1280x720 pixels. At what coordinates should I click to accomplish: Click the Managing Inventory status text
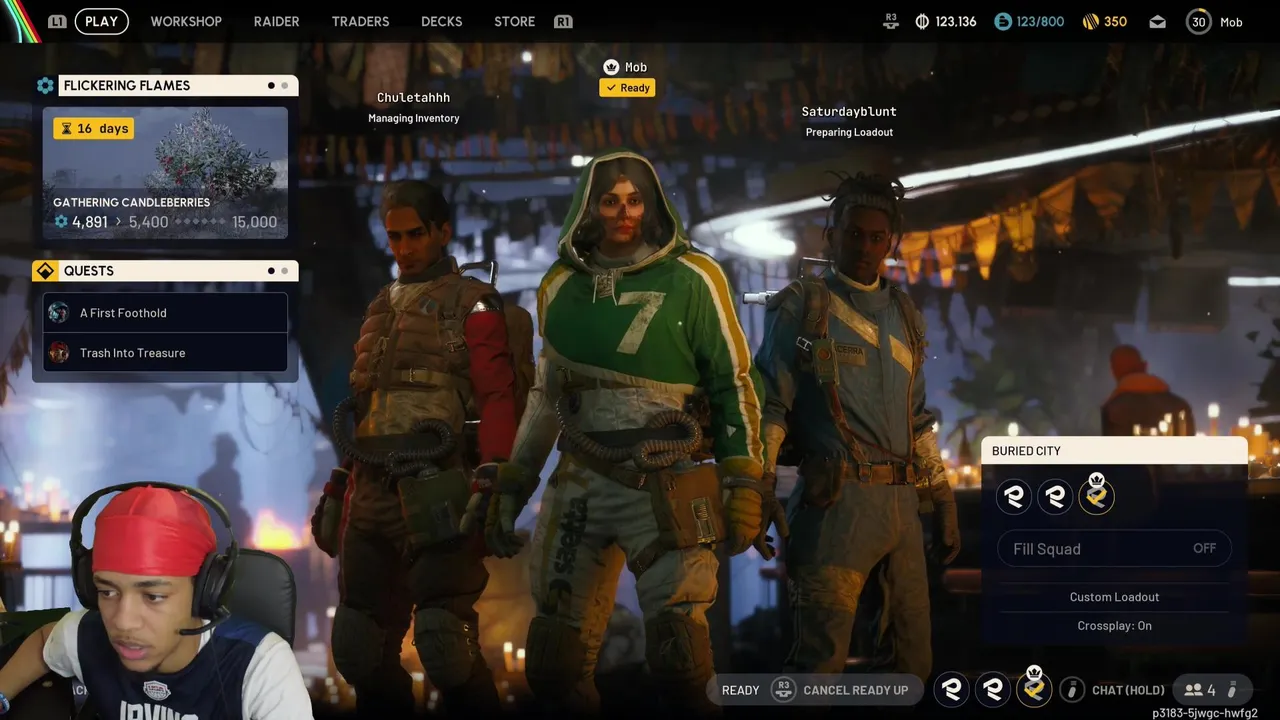413,118
